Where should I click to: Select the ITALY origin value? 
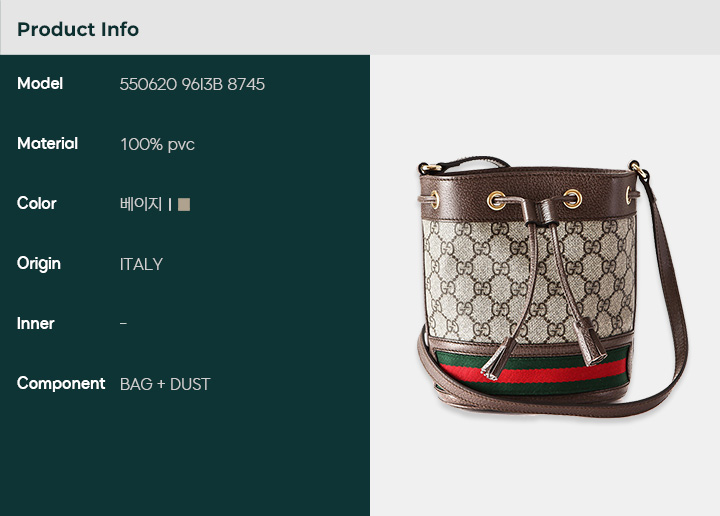[x=141, y=264]
